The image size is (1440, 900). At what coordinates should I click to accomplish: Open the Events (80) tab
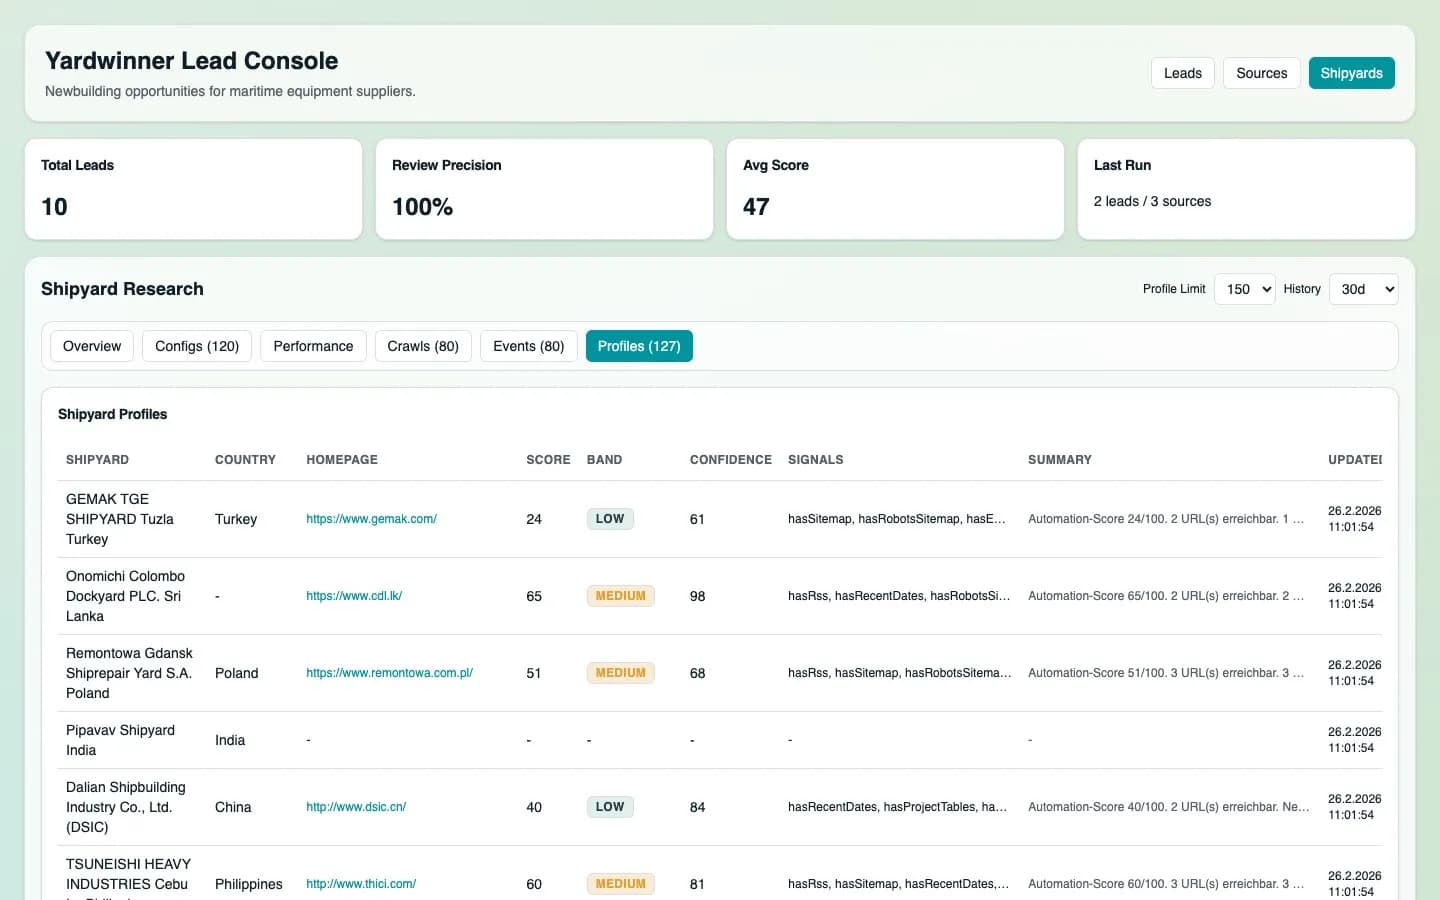pyautogui.click(x=528, y=346)
